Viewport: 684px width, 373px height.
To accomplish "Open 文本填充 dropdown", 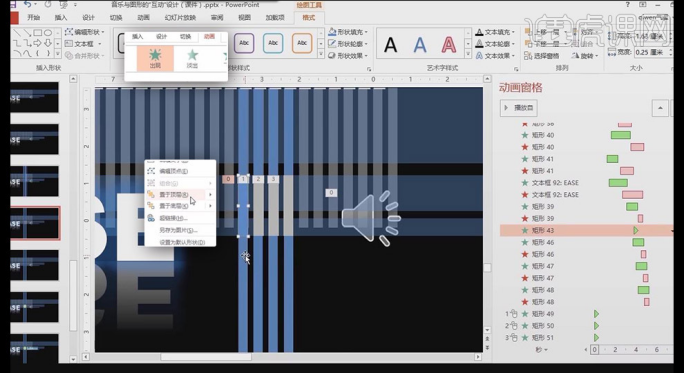I will 495,32.
